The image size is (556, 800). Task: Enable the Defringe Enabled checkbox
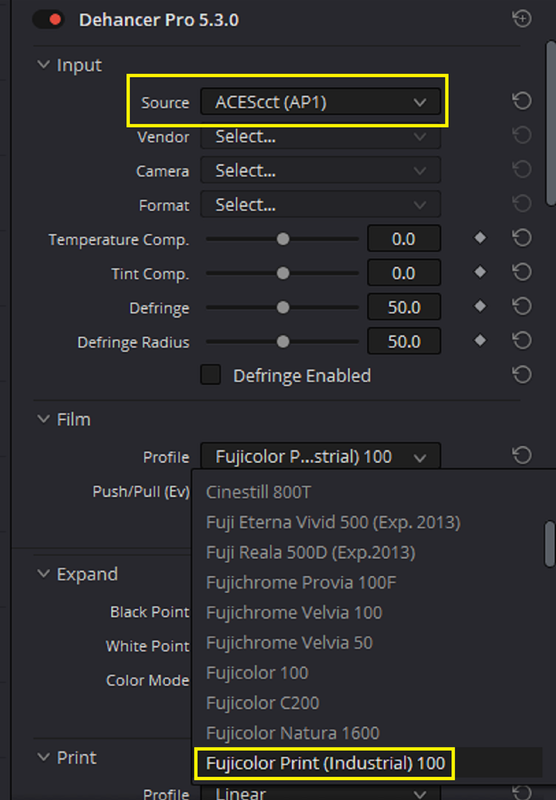(211, 374)
